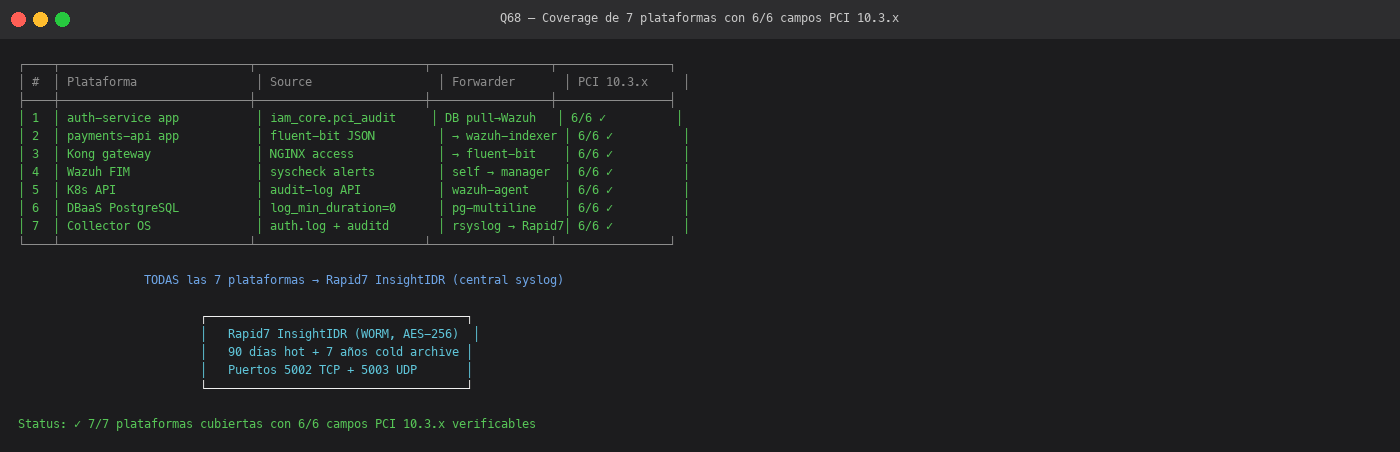Click the 6/6 ✓ value in Kong gateway row
1400x452 pixels.
pyautogui.click(x=595, y=154)
